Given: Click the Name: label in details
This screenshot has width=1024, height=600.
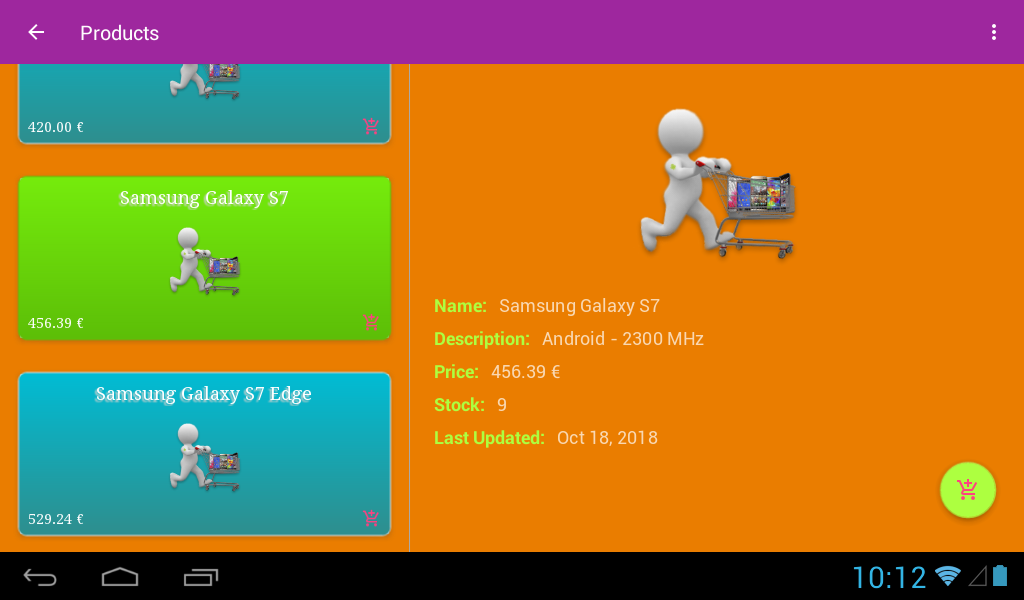Looking at the screenshot, I should (x=460, y=306).
